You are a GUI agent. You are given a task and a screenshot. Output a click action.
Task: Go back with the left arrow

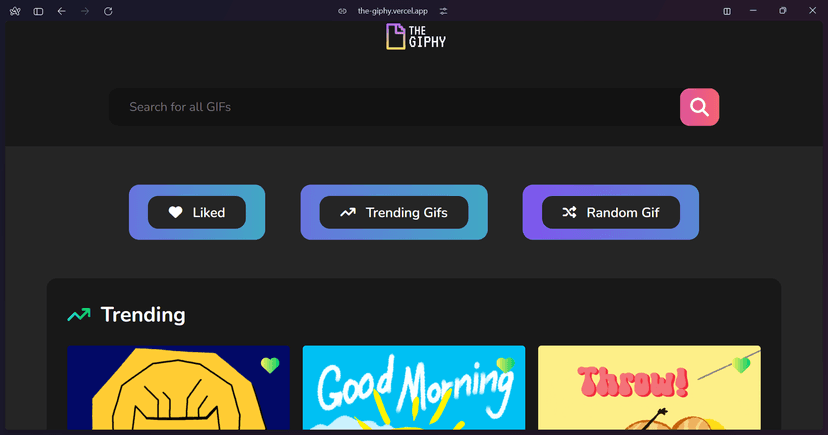point(62,11)
